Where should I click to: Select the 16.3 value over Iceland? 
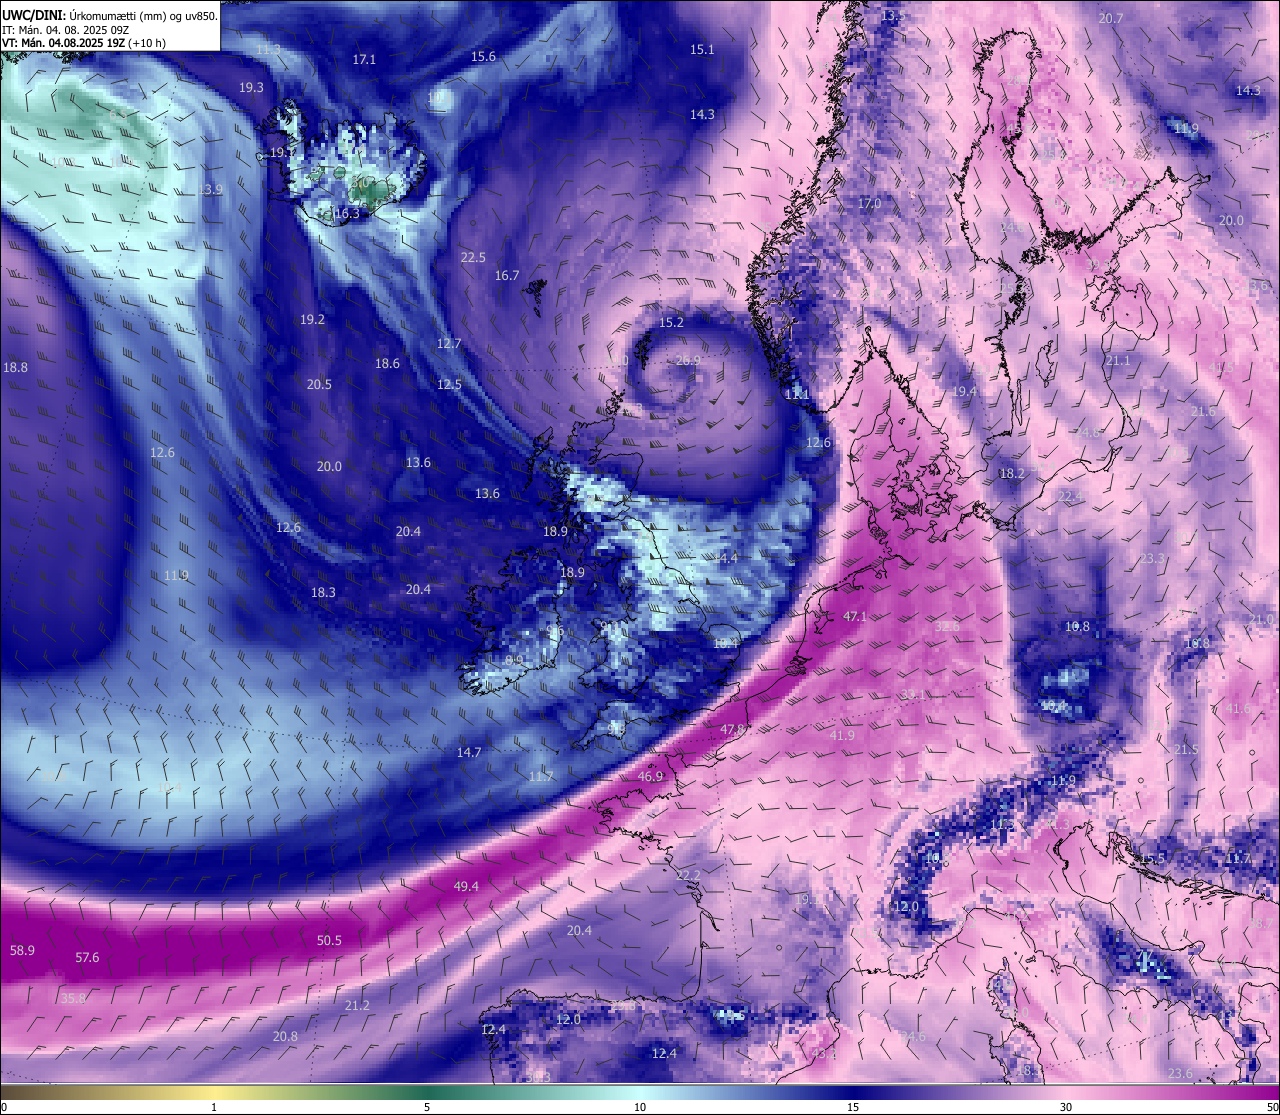346,213
